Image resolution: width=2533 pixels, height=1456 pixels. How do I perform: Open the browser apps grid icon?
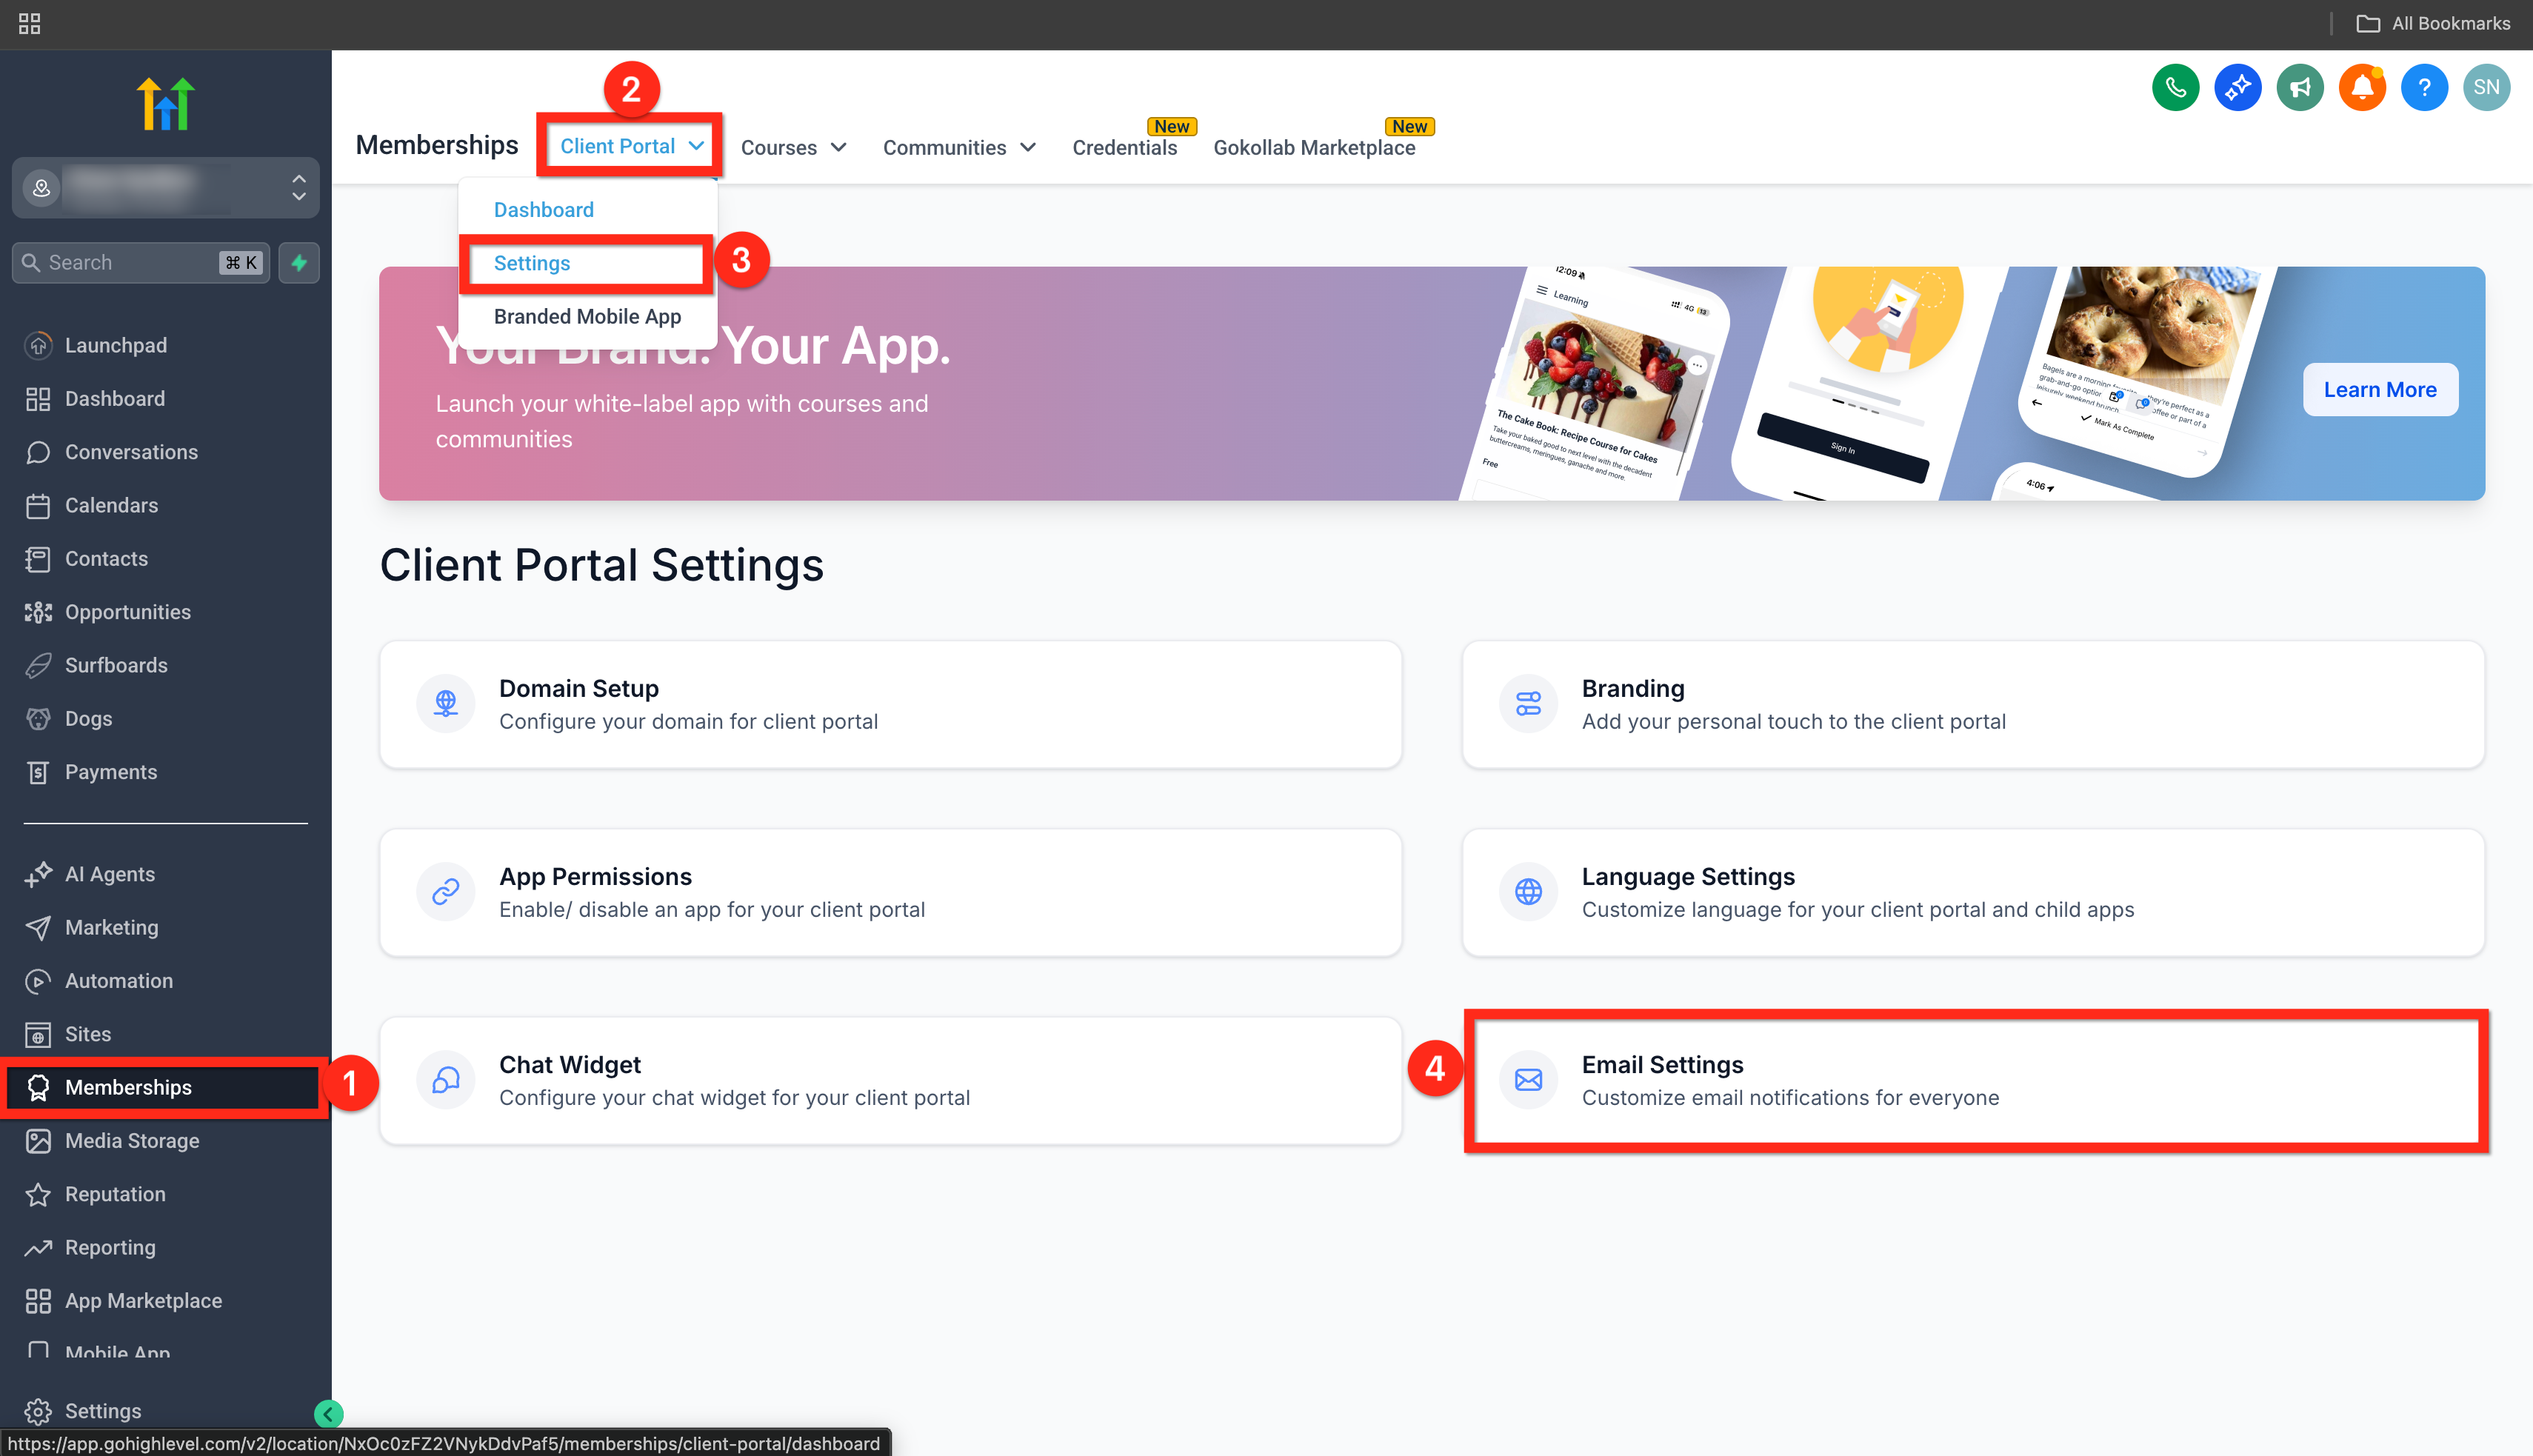pos(29,23)
